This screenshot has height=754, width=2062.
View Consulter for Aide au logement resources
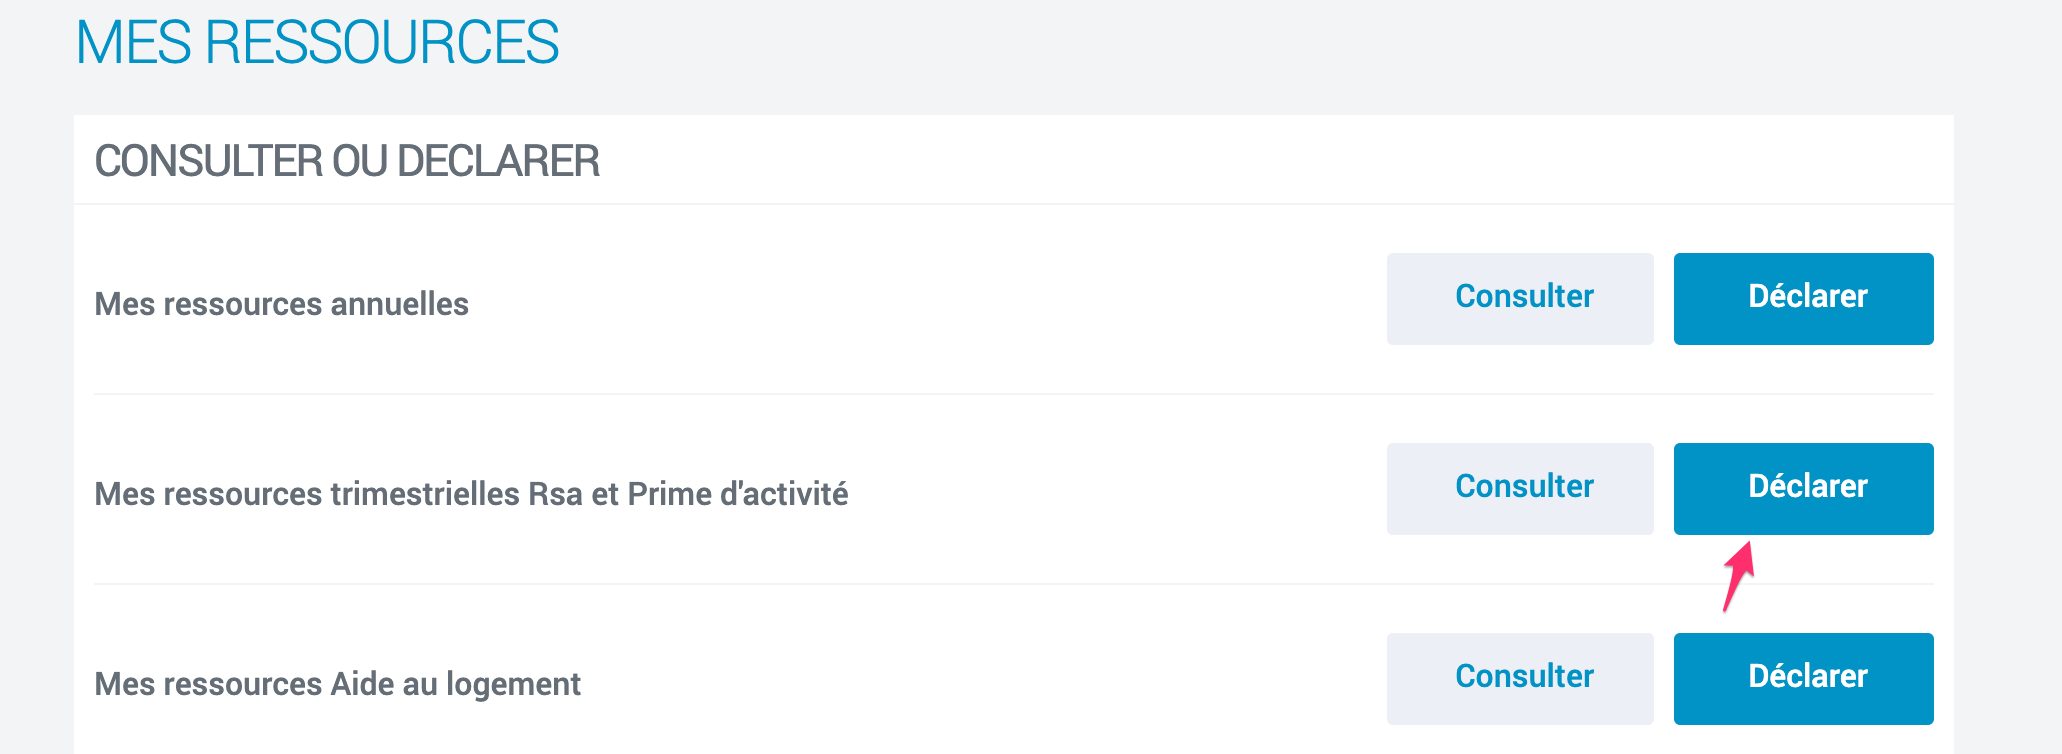(x=1520, y=678)
